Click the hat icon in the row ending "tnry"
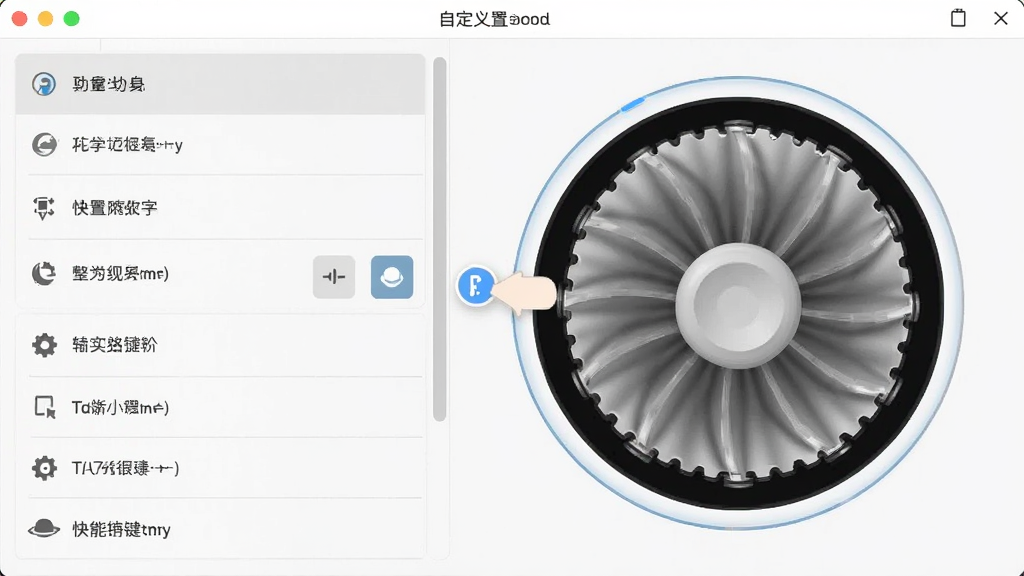This screenshot has width=1024, height=576. click(x=44, y=528)
